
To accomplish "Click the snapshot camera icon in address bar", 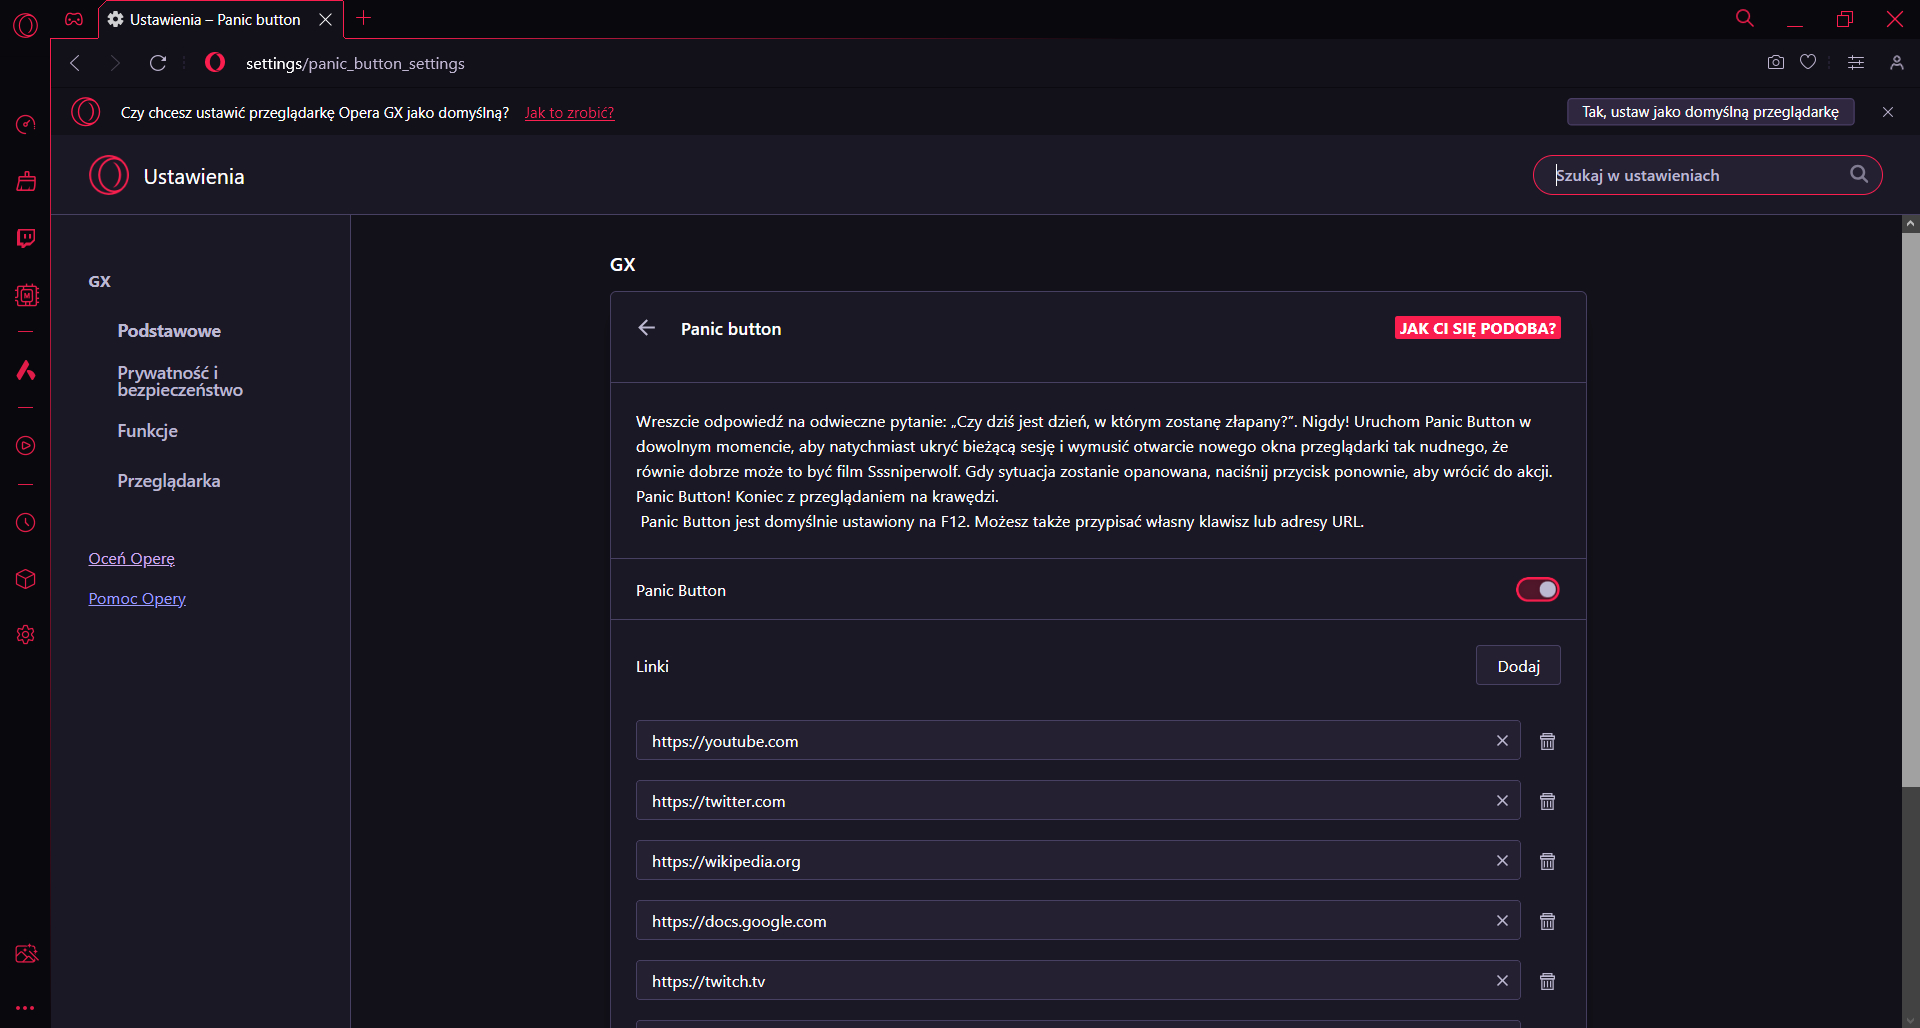I will [x=1775, y=63].
